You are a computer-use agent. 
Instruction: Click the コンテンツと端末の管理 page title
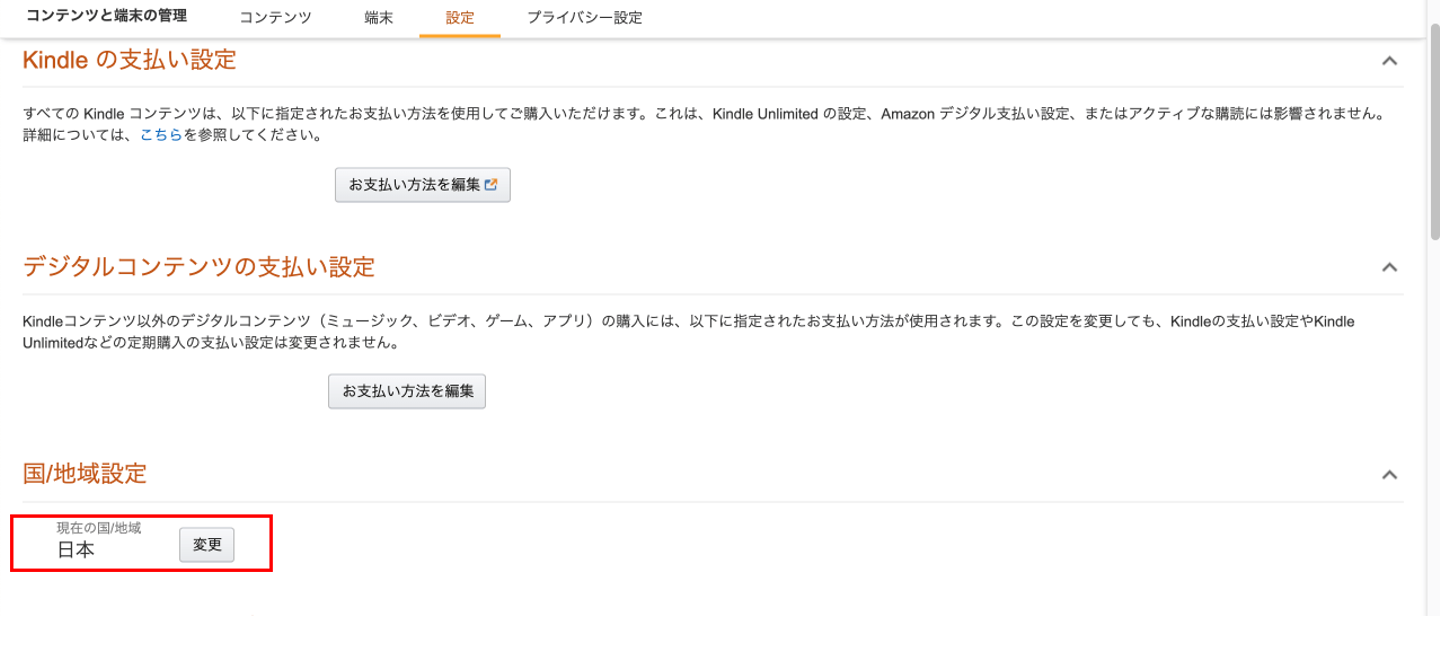tap(106, 16)
